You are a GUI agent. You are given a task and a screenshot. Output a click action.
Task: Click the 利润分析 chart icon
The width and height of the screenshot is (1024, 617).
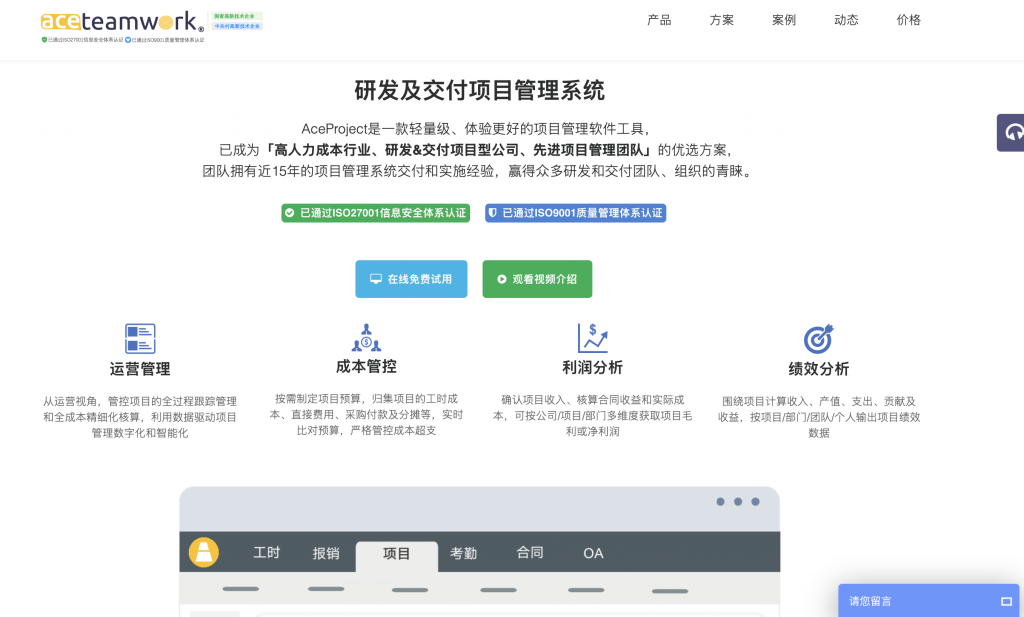[592, 338]
